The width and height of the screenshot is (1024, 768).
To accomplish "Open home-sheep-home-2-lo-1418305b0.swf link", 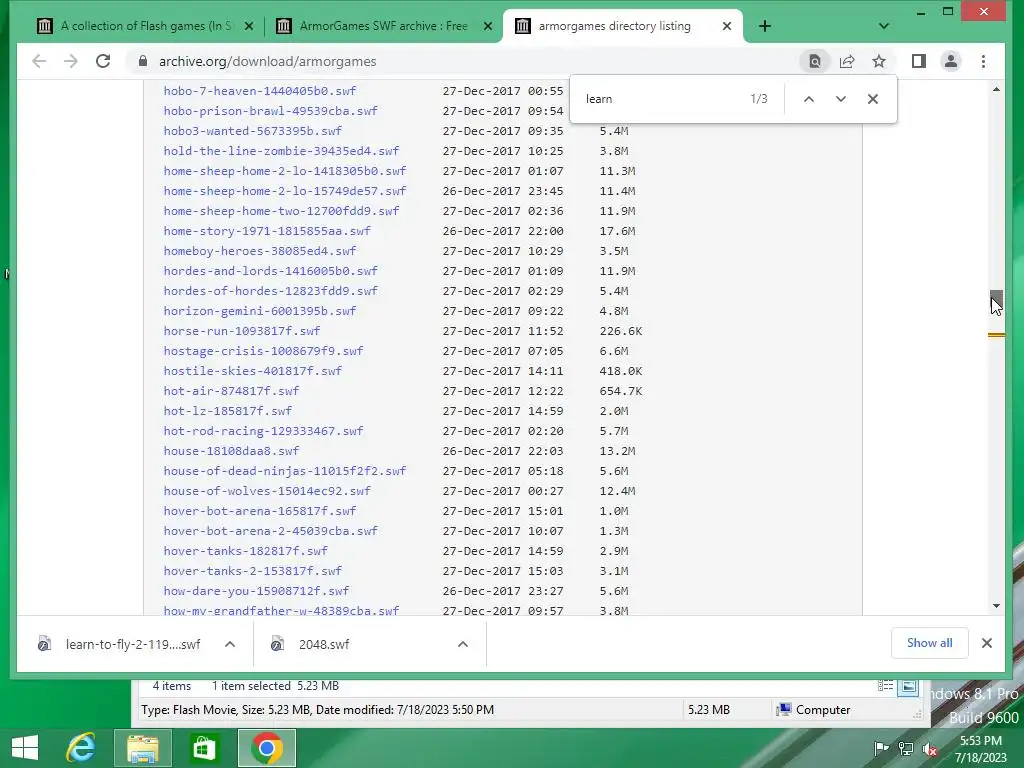I will [x=285, y=171].
